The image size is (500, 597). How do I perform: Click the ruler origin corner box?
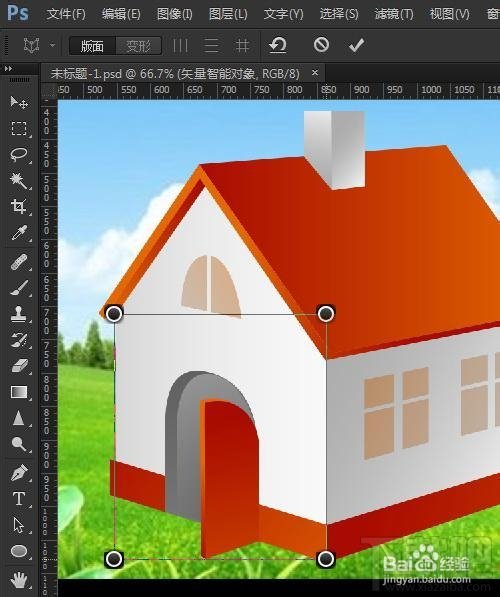click(49, 91)
